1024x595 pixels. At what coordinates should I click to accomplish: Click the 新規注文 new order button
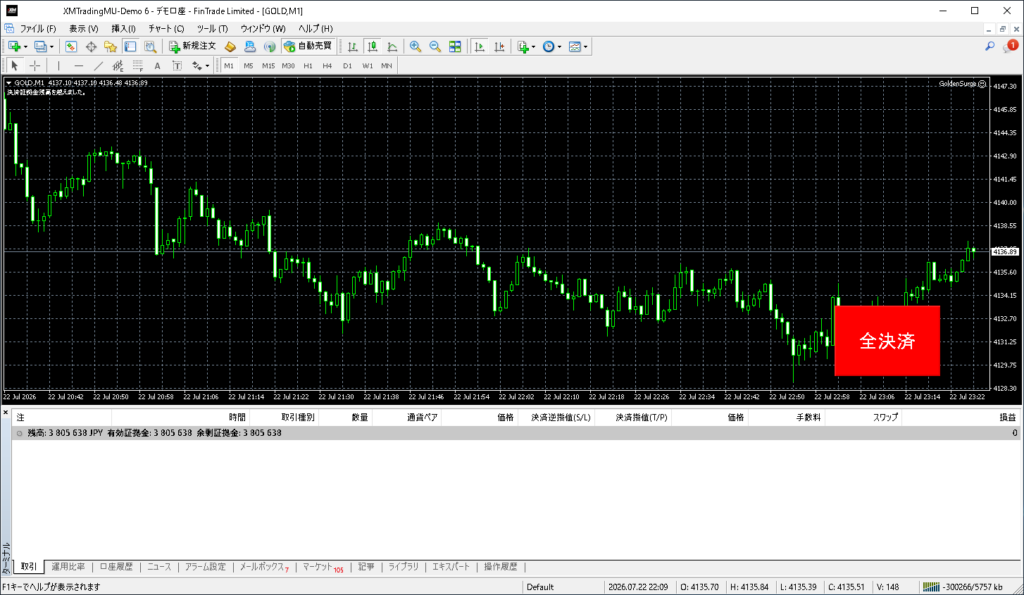(192, 46)
